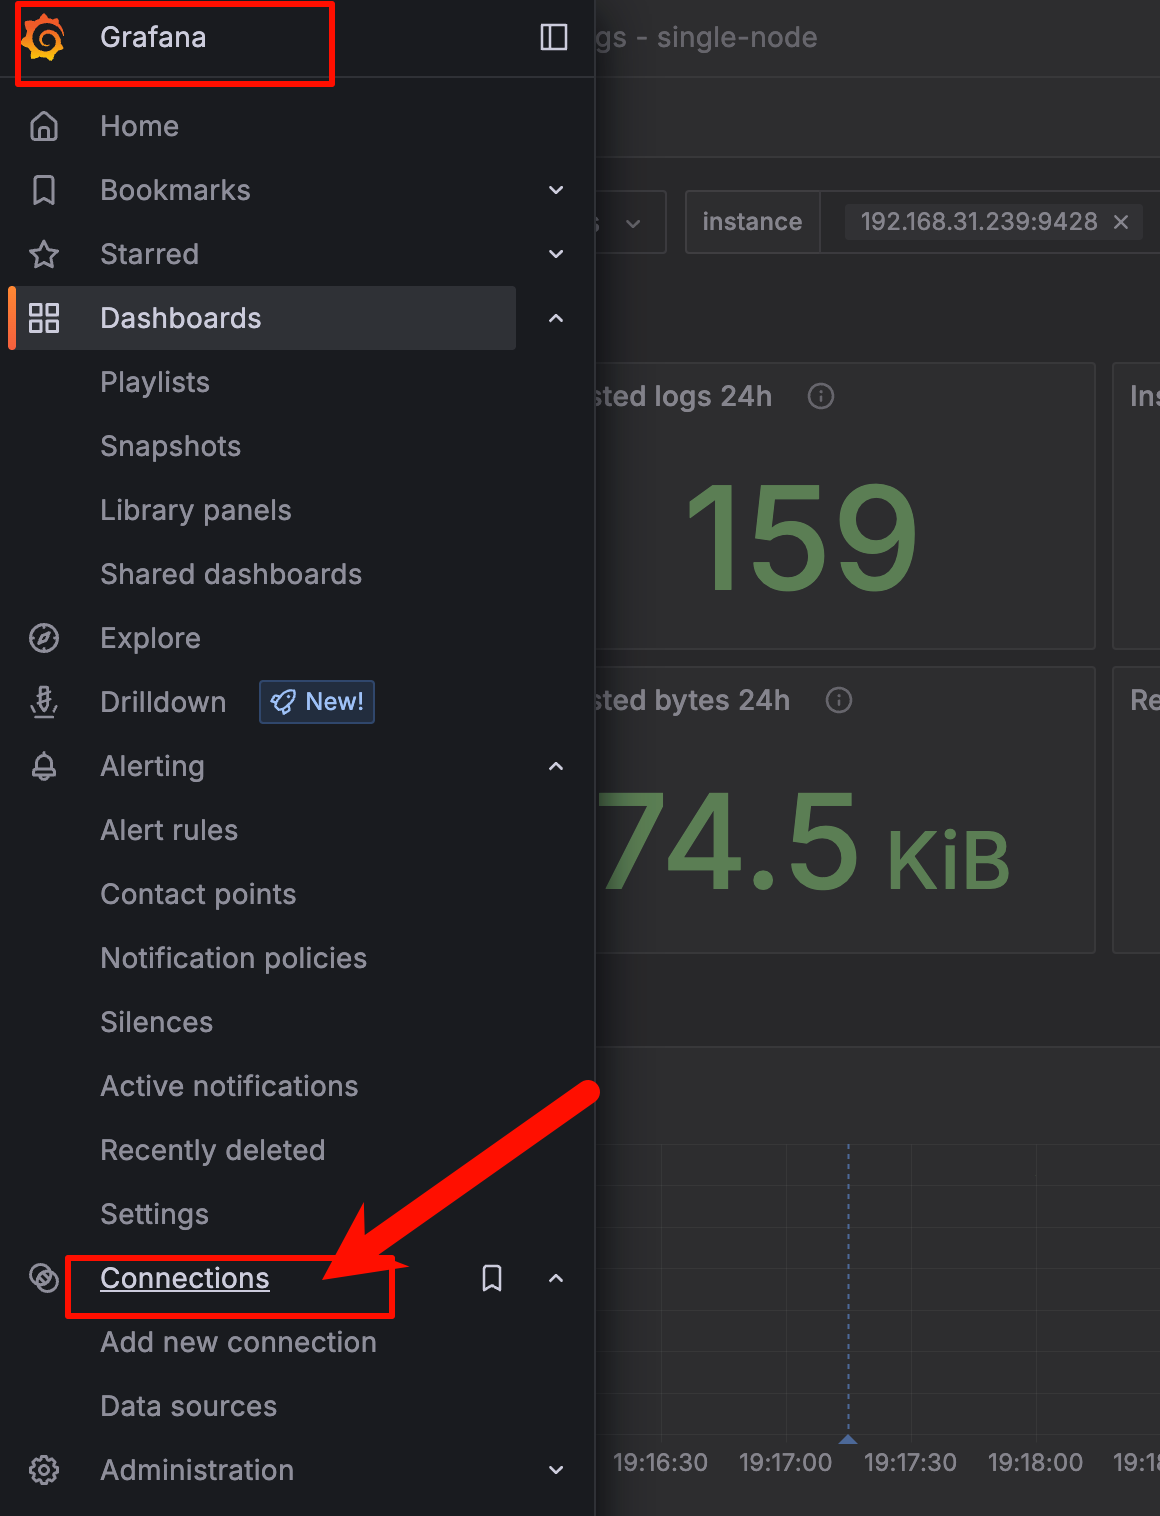
Task: Click the Dashboards grid icon
Action: tap(44, 318)
